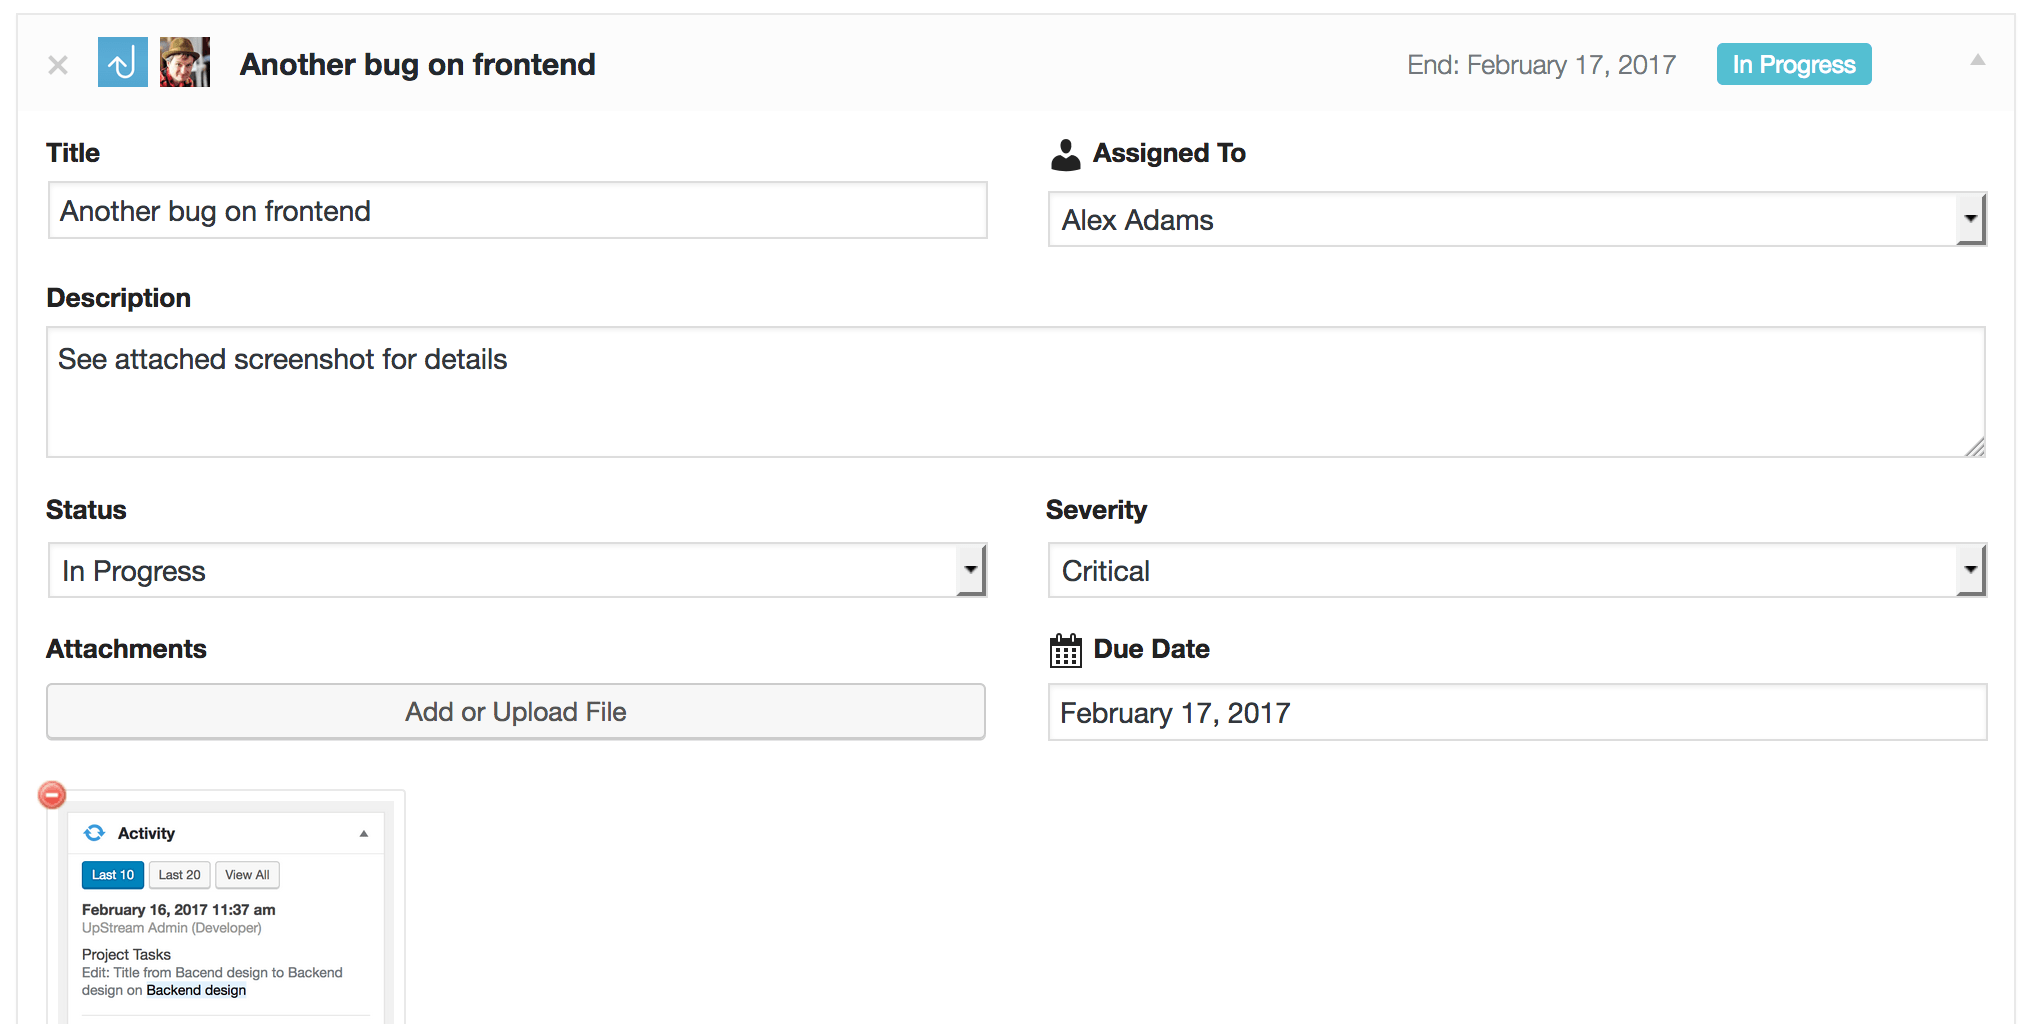The width and height of the screenshot is (2036, 1024).
Task: Click the Due Date input field
Action: pyautogui.click(x=1516, y=713)
